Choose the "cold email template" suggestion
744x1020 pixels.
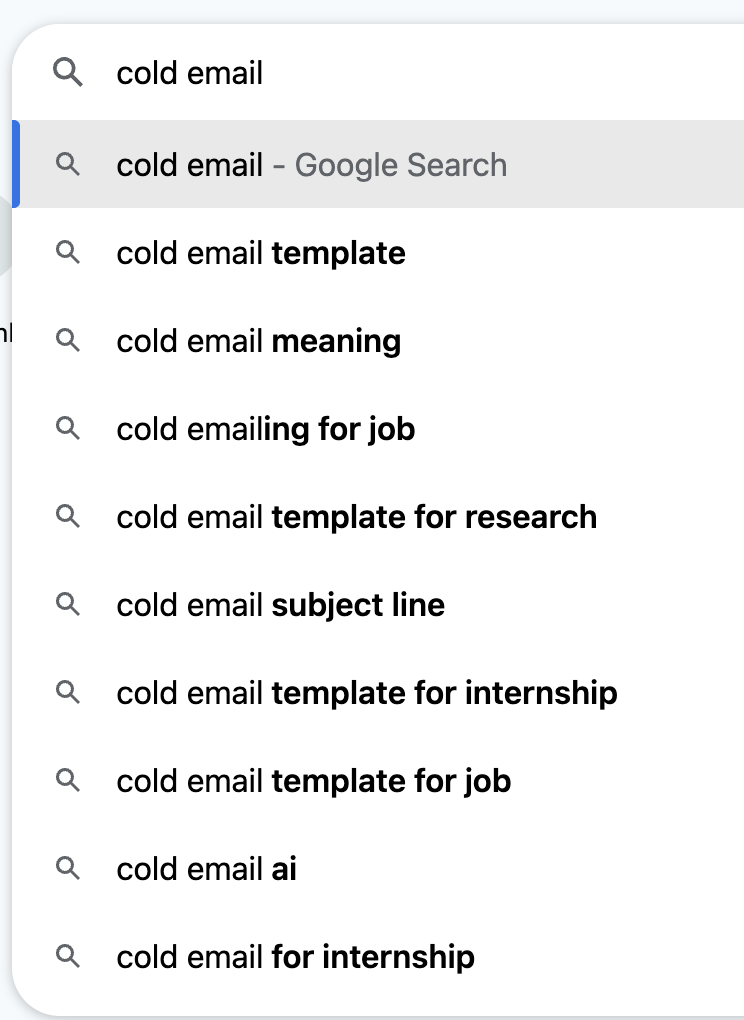click(261, 253)
